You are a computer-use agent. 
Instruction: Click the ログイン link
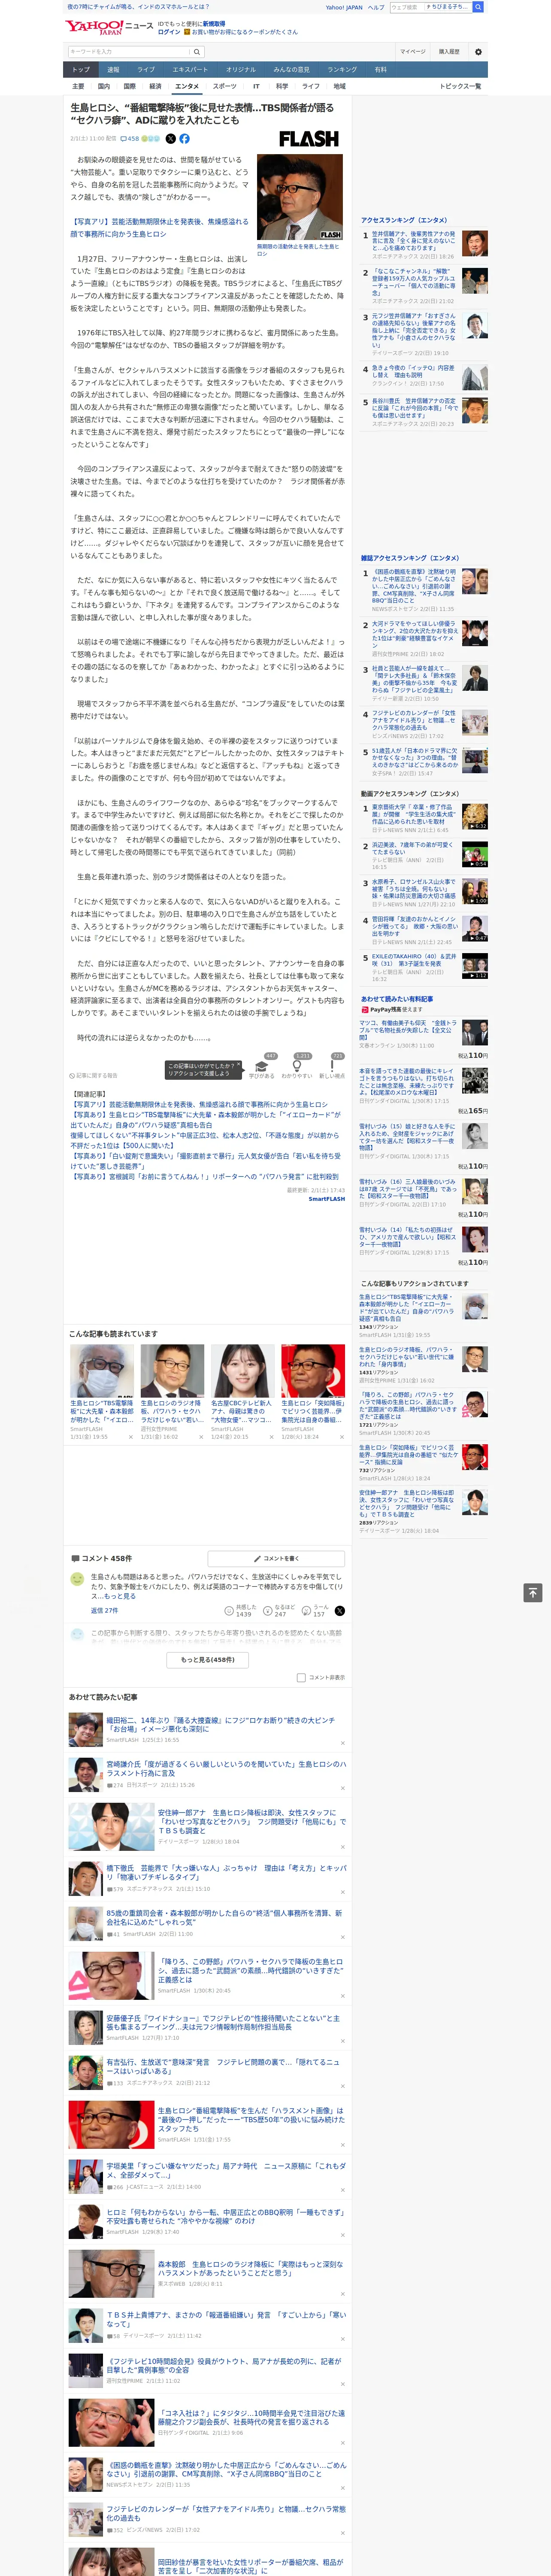coord(169,32)
